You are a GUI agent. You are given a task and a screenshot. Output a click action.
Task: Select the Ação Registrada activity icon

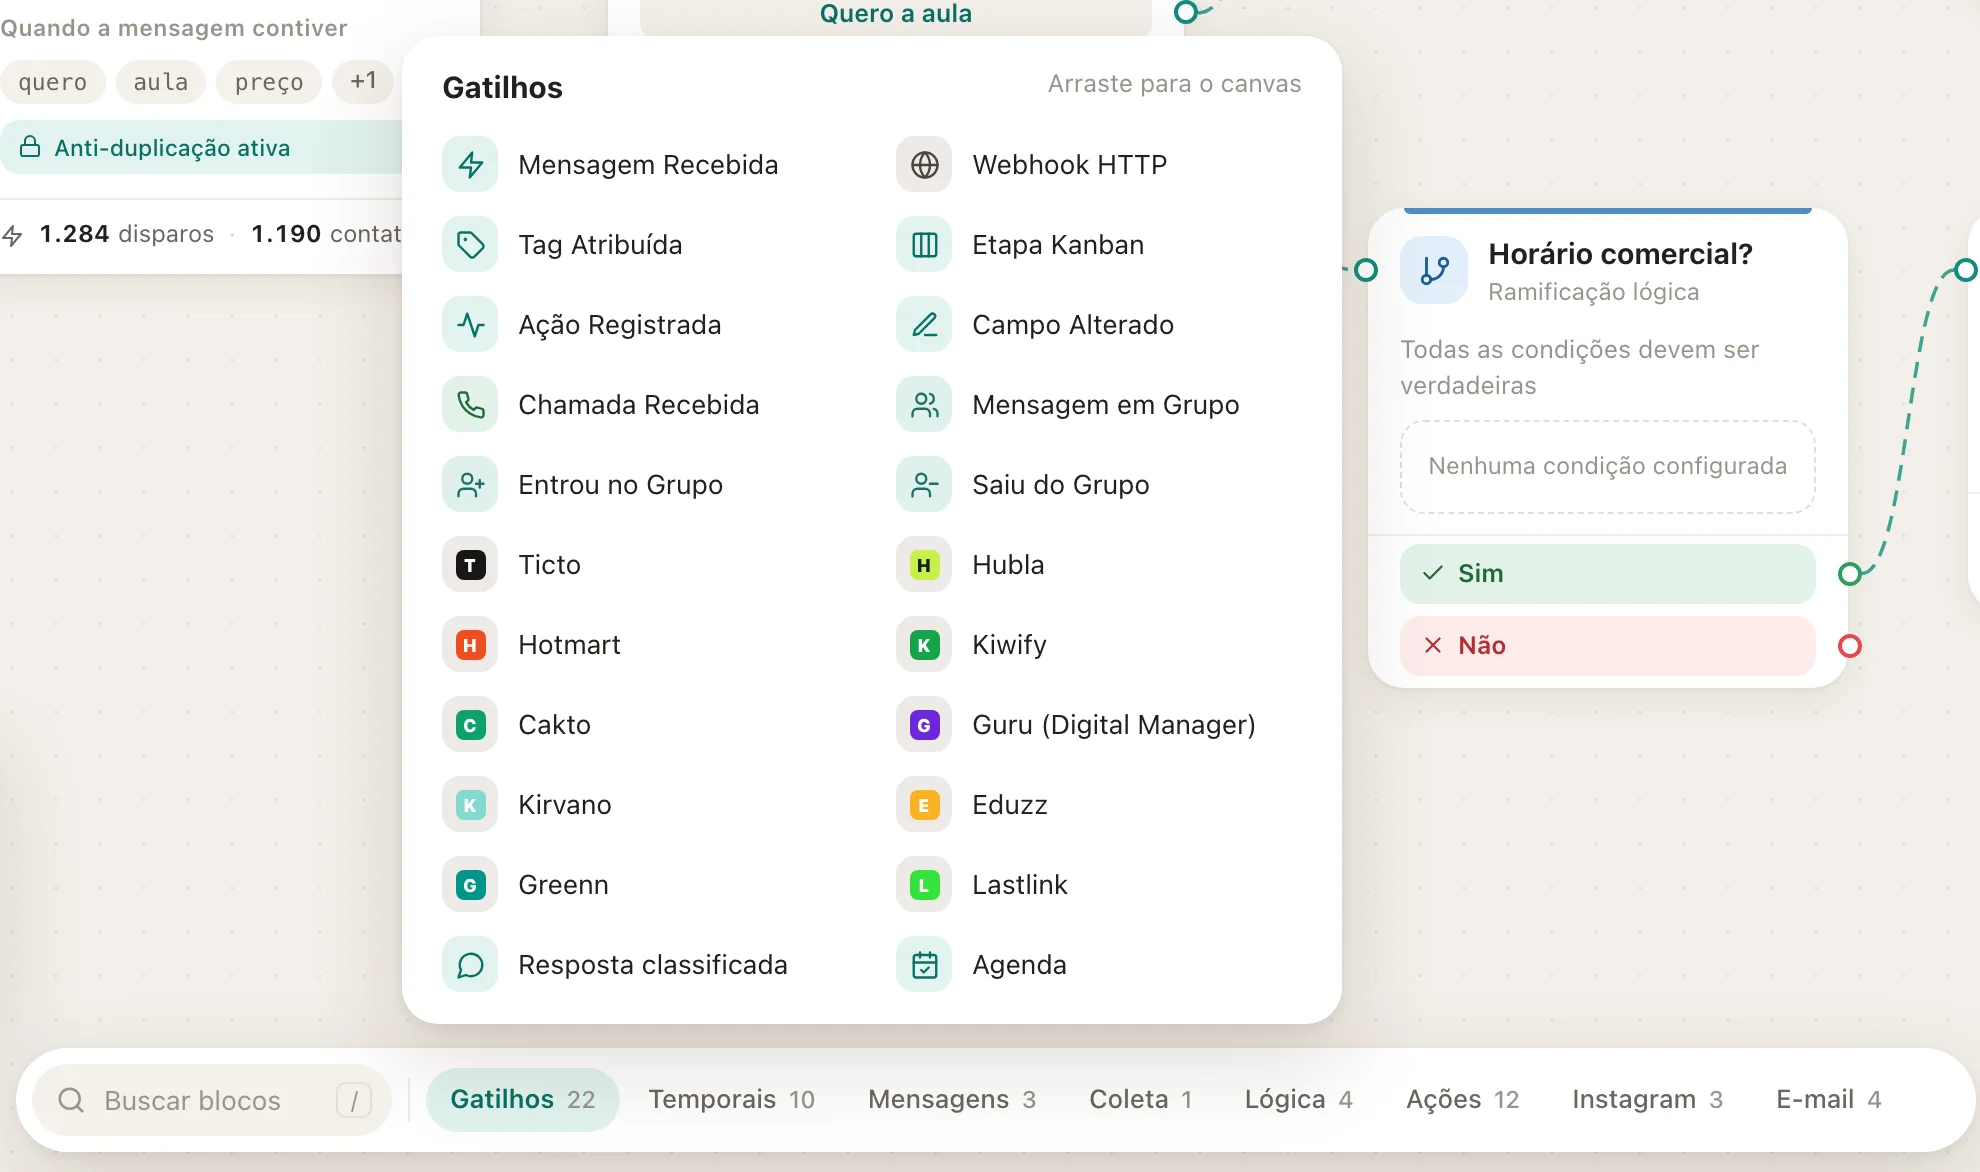click(470, 325)
